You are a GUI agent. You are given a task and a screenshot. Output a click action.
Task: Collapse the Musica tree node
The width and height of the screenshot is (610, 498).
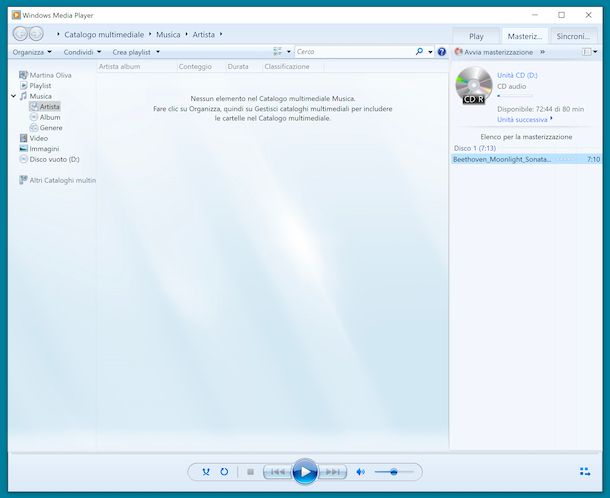pyautogui.click(x=14, y=96)
